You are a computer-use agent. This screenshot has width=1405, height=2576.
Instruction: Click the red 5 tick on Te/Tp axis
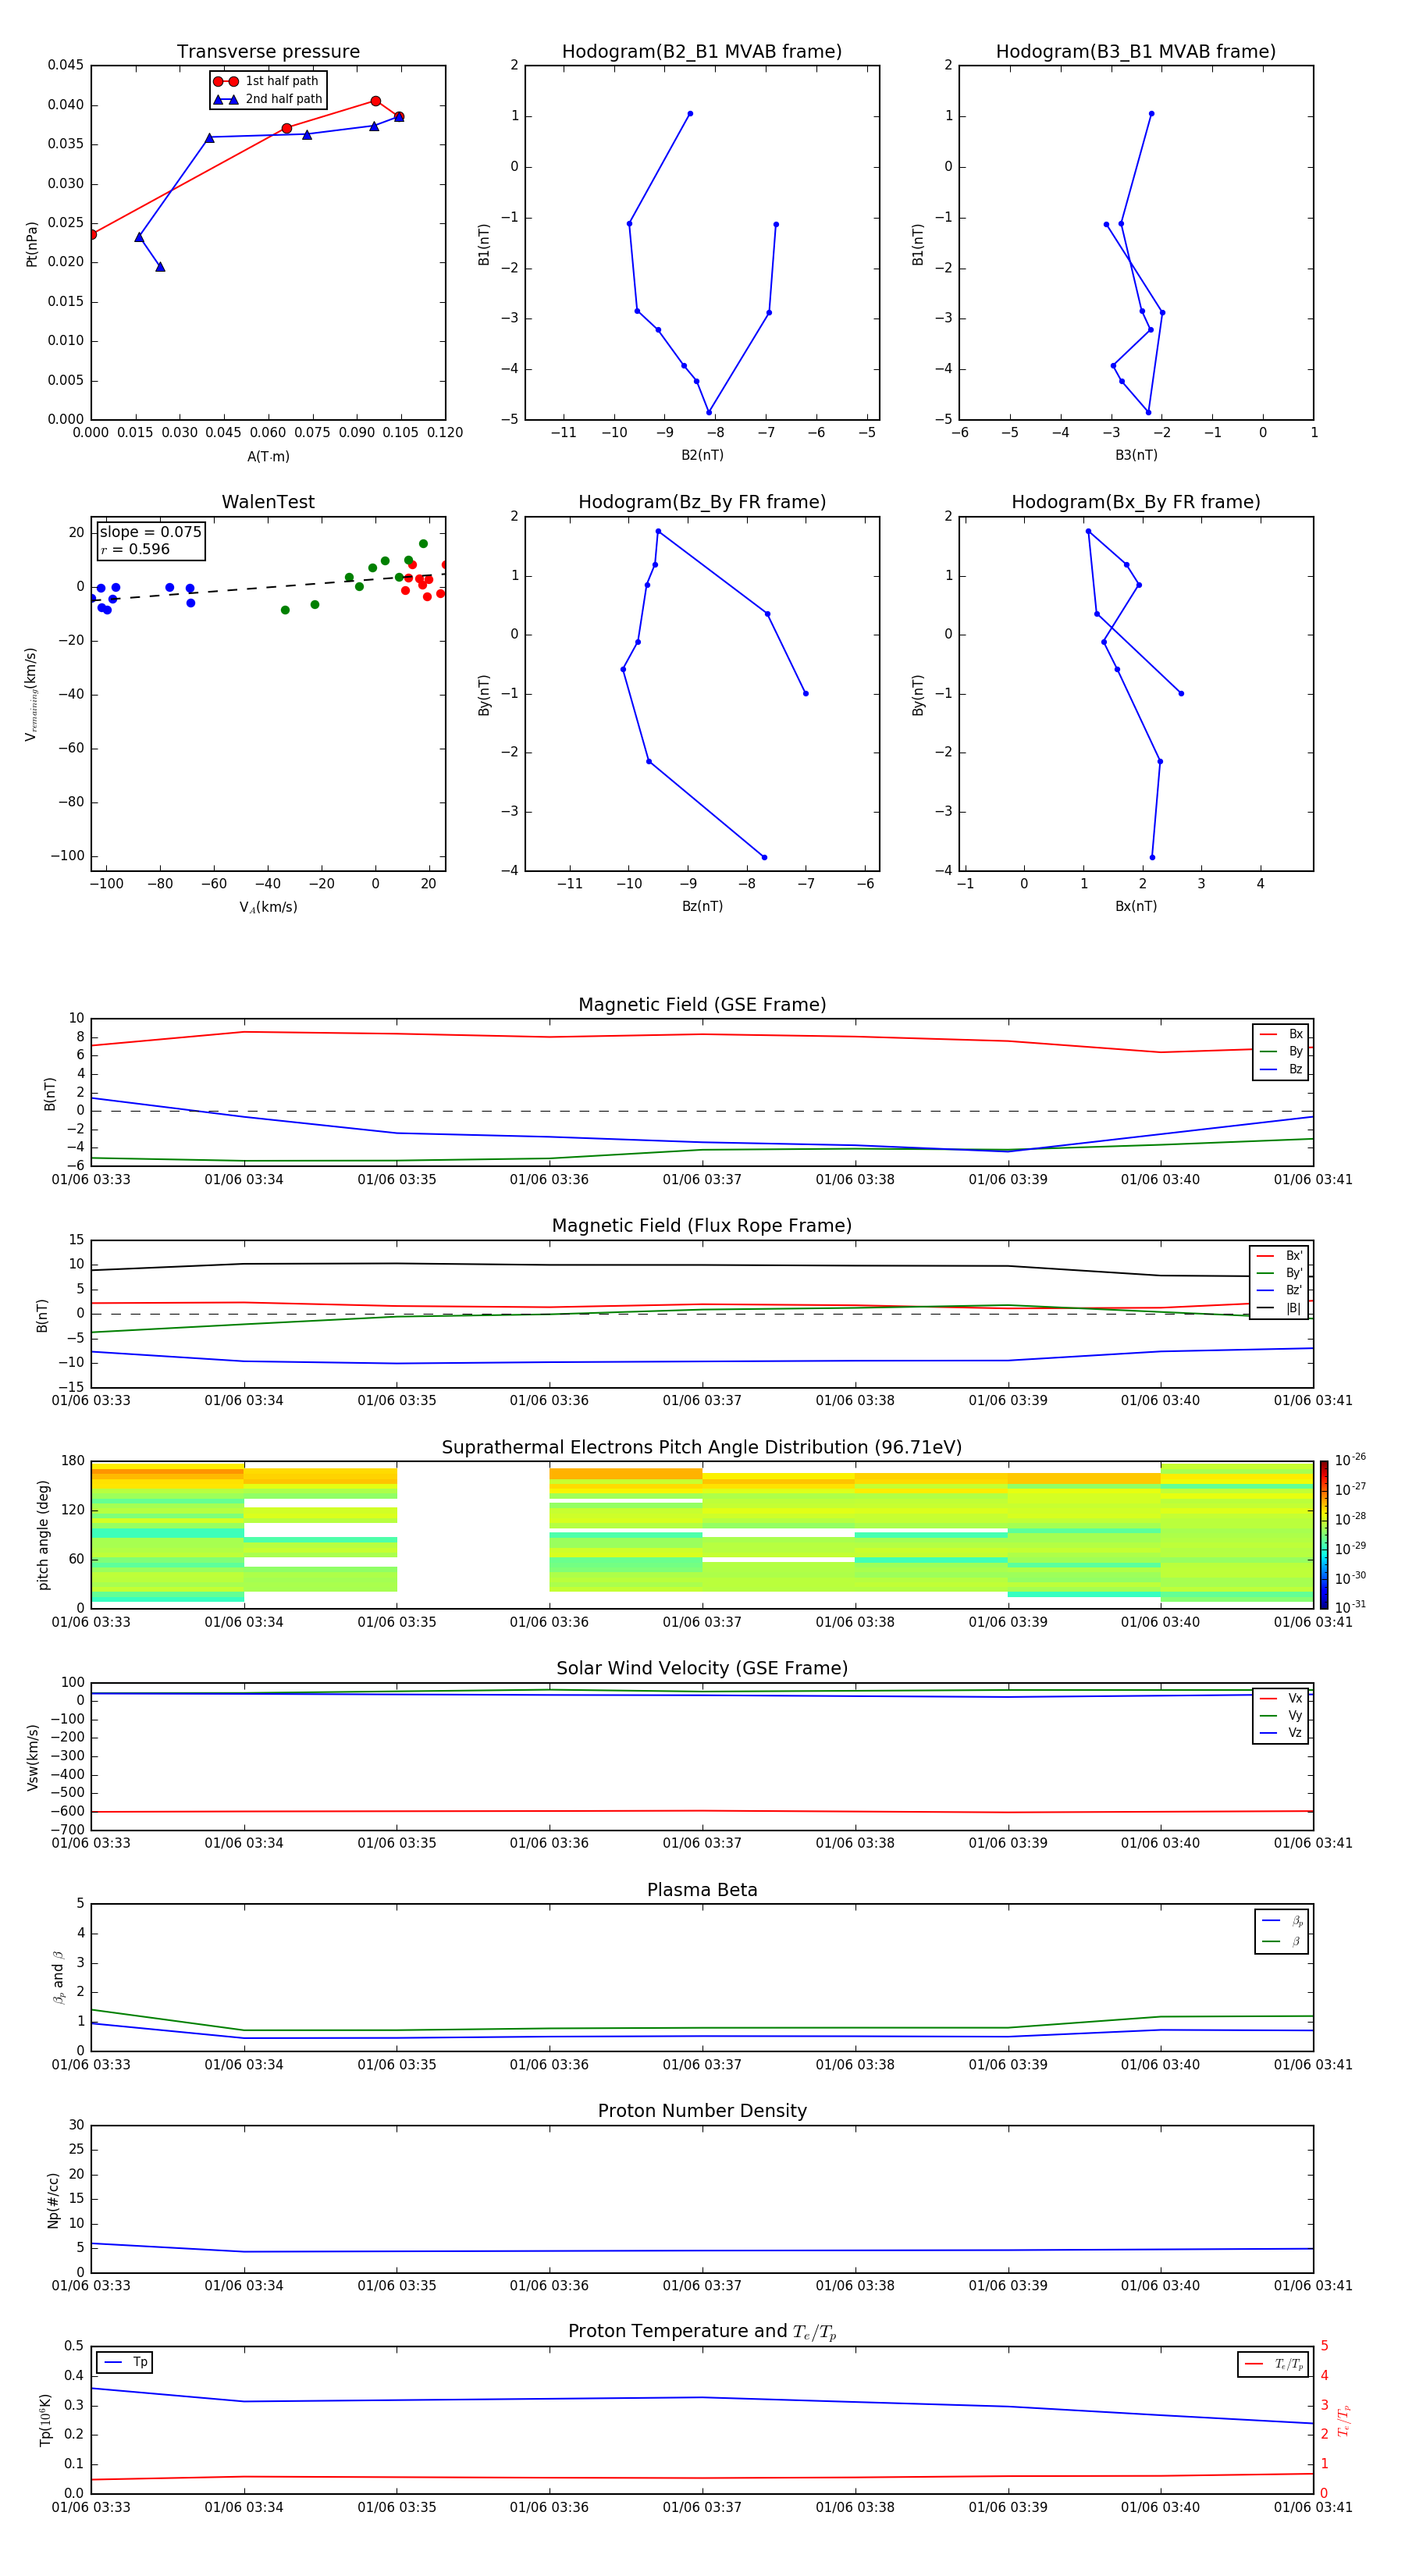point(1324,2346)
